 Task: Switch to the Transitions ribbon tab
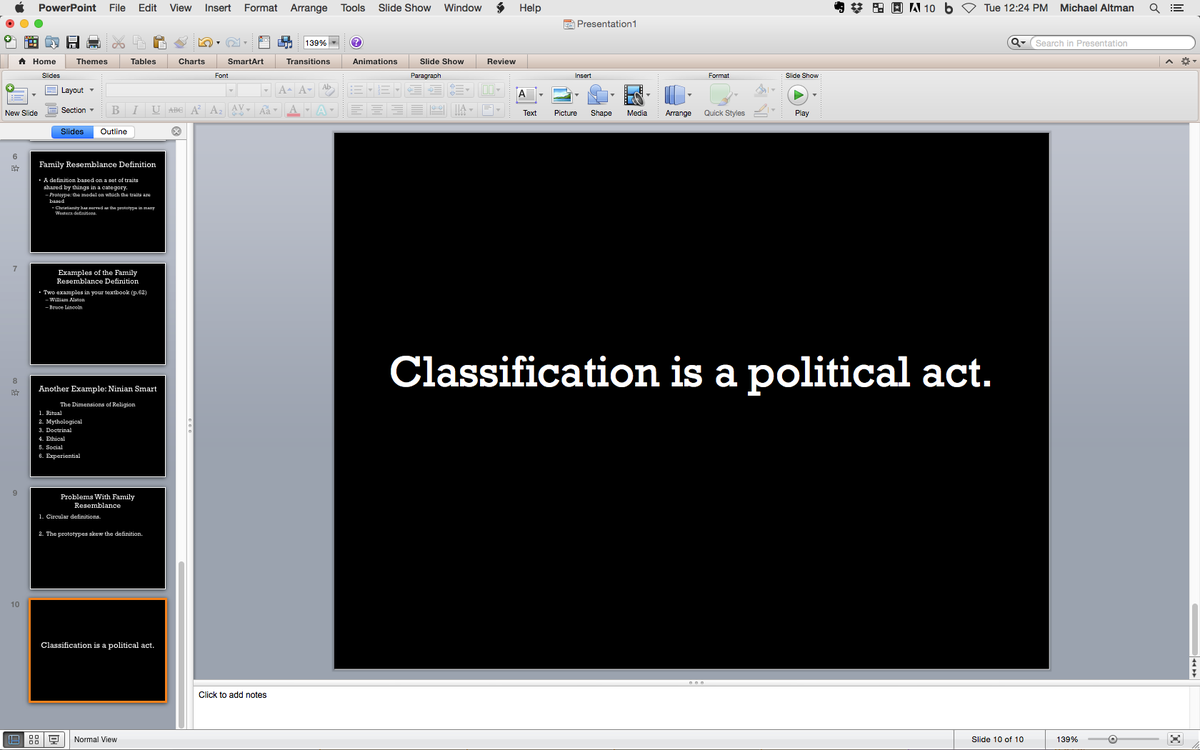pyautogui.click(x=308, y=61)
